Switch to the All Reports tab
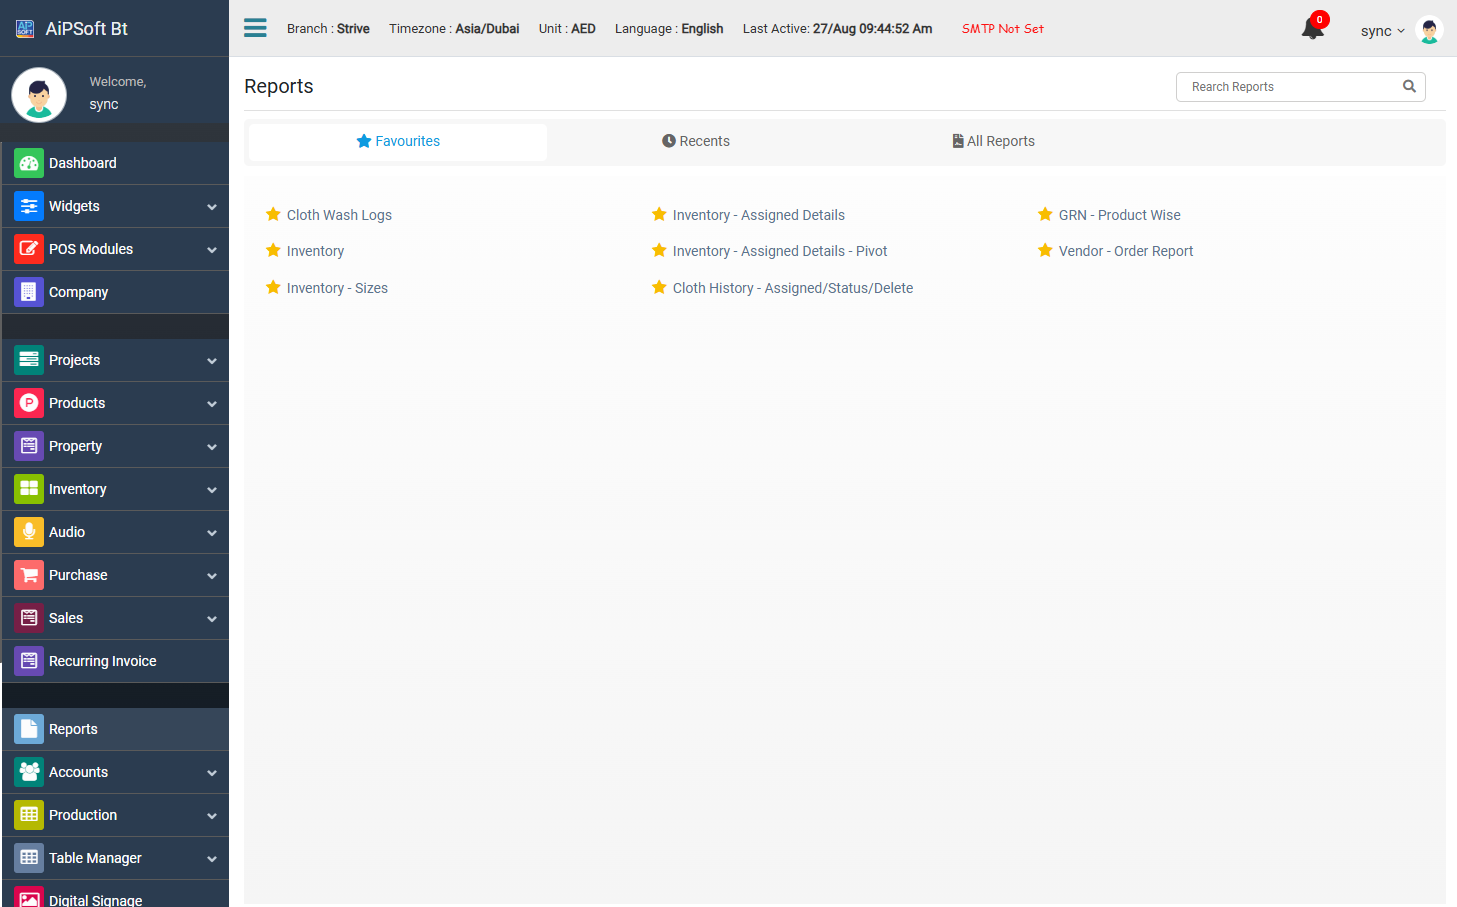 pyautogui.click(x=993, y=141)
